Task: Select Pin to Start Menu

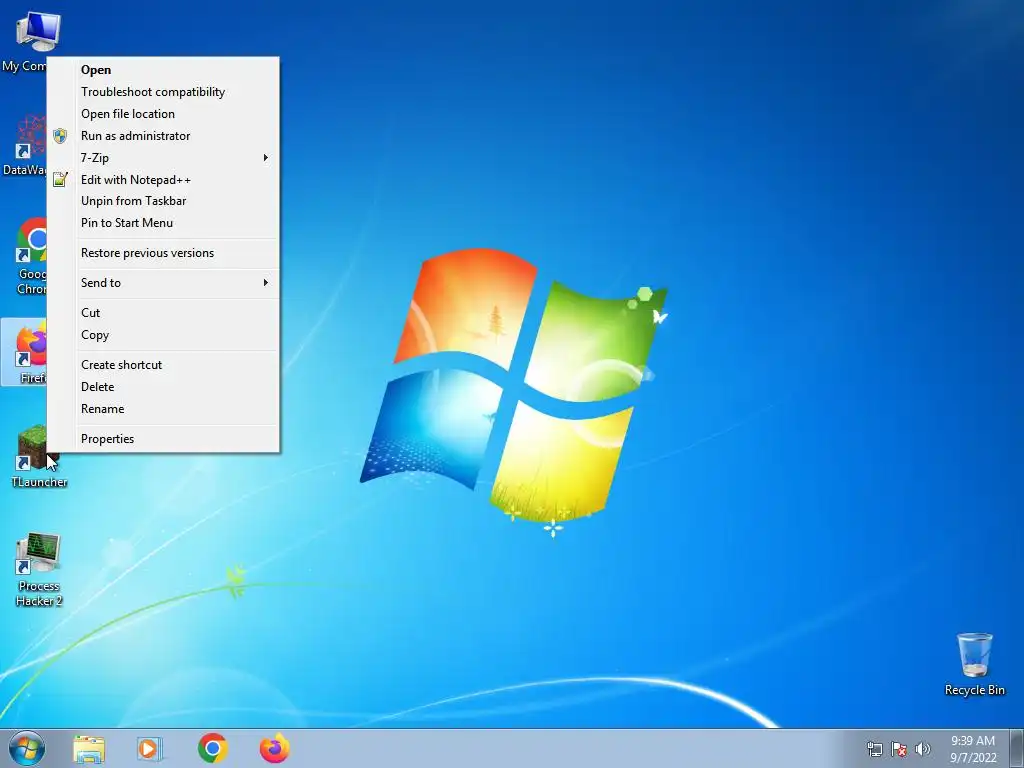Action: [163, 223]
